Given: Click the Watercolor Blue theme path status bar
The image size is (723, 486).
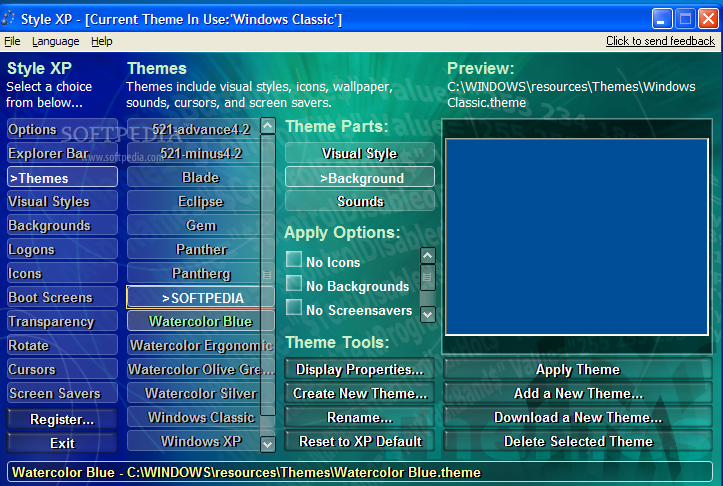Looking at the screenshot, I should pos(360,472).
